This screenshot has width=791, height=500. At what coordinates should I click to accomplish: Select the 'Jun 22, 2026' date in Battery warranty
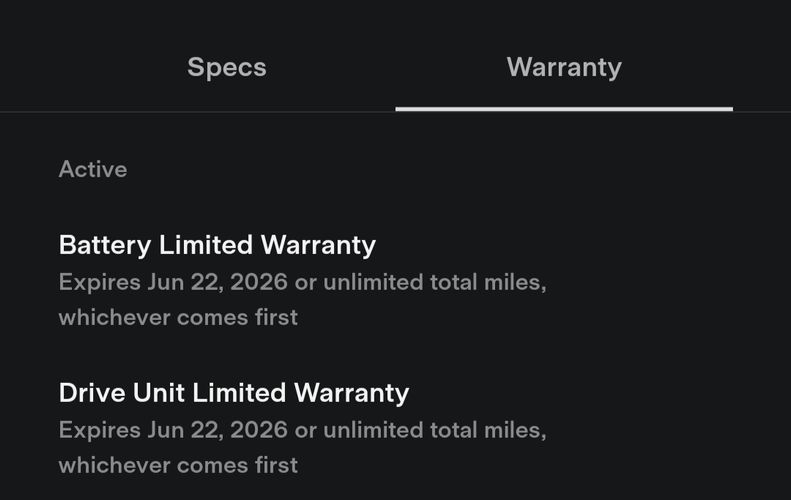coord(217,282)
